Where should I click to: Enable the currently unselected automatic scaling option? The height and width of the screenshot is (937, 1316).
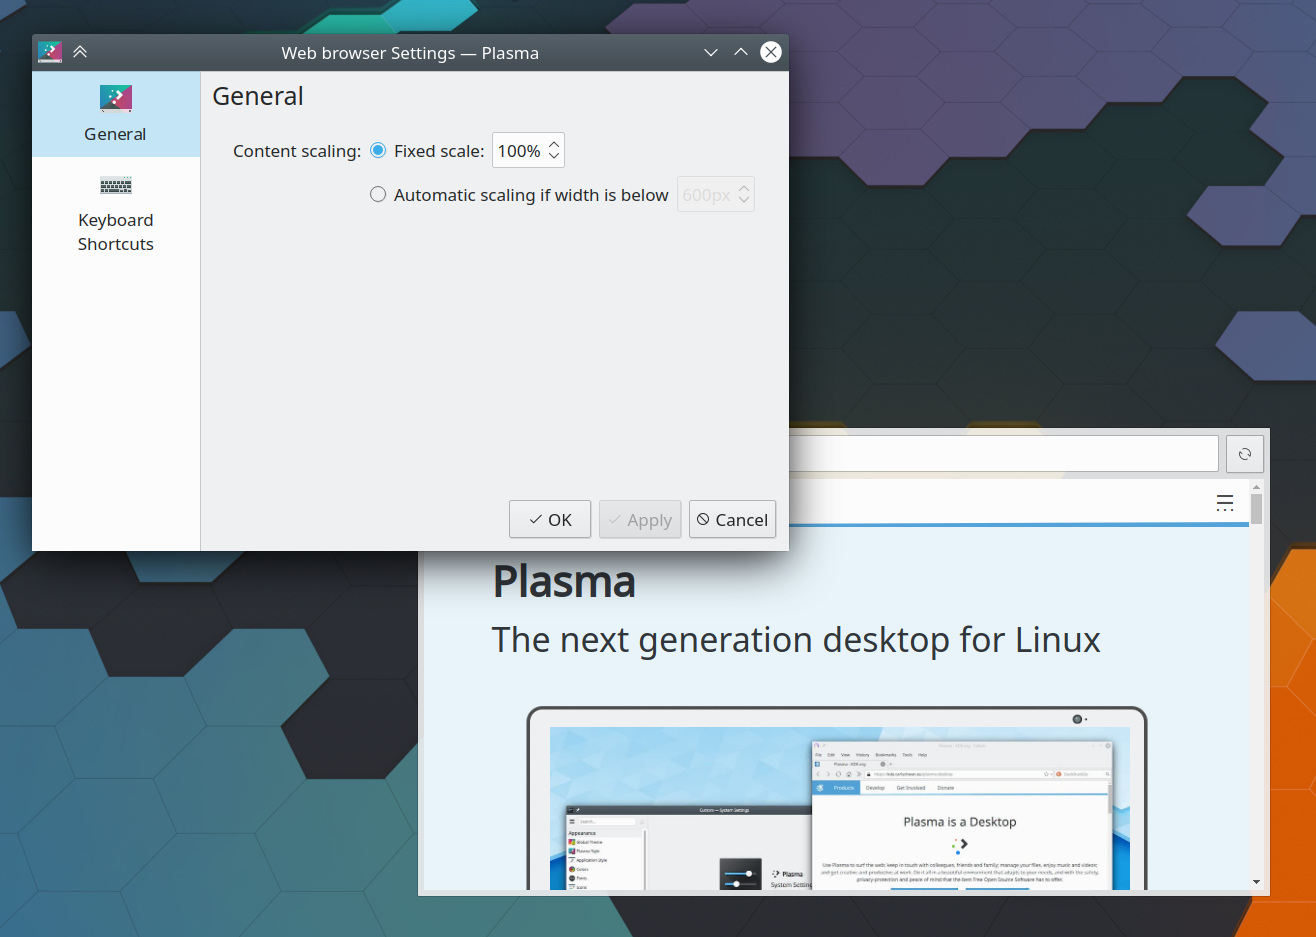point(378,194)
